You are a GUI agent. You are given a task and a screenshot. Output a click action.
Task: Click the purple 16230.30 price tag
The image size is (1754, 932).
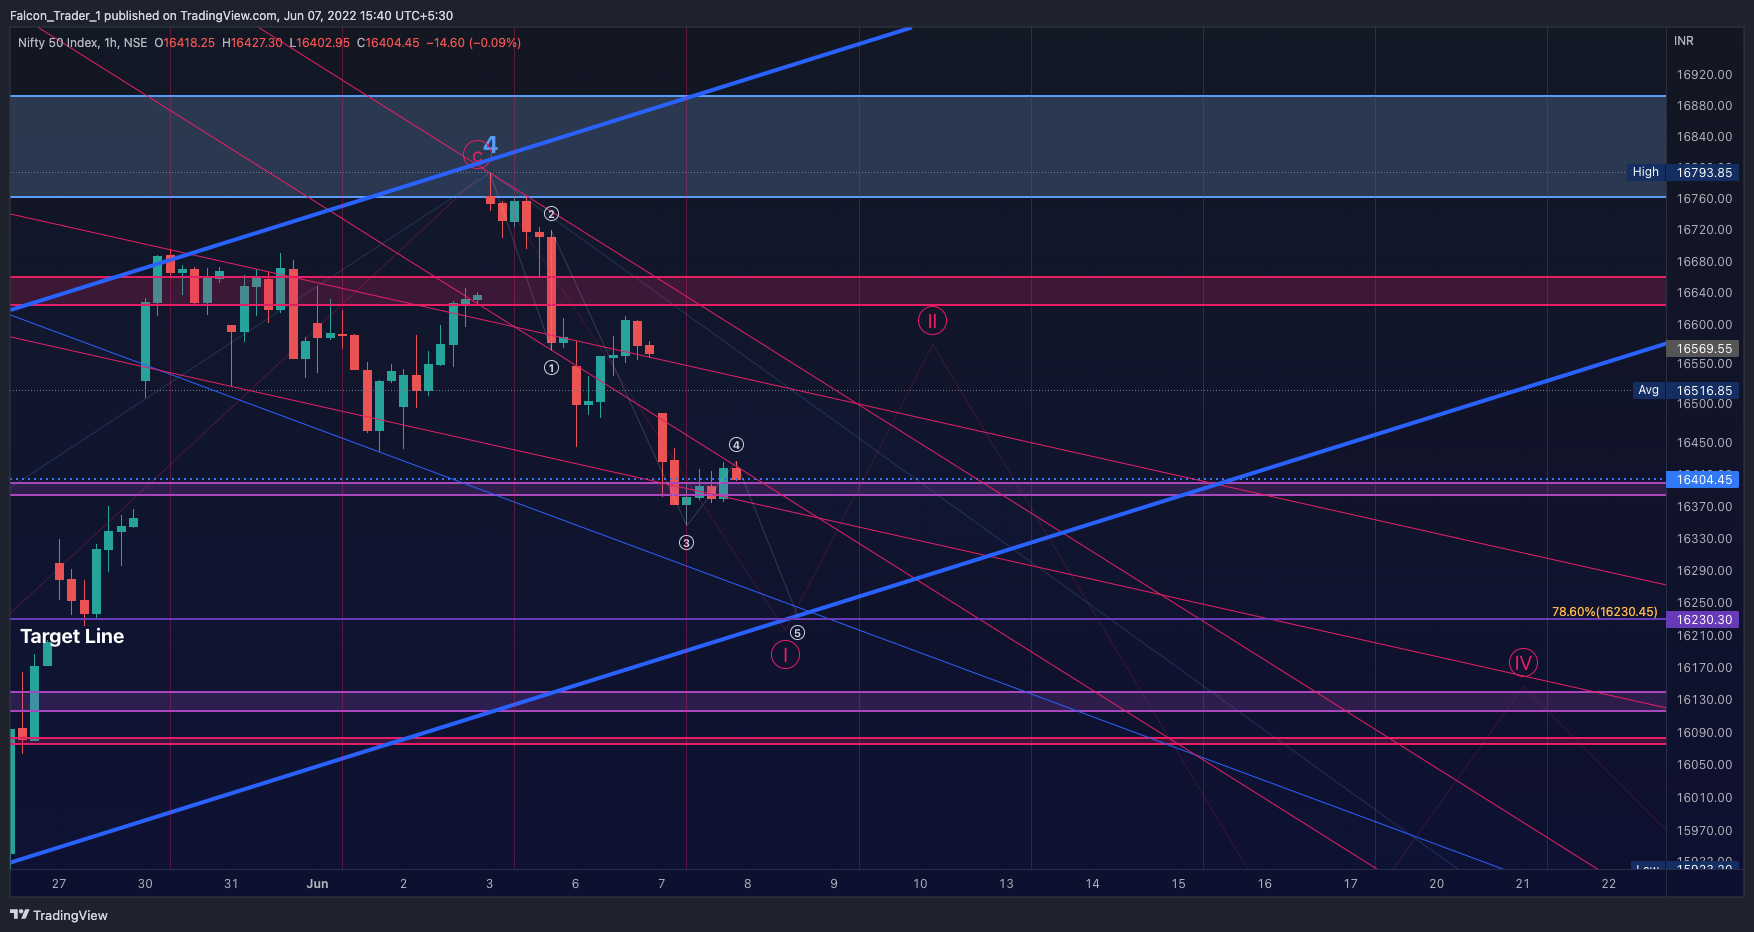[1704, 620]
